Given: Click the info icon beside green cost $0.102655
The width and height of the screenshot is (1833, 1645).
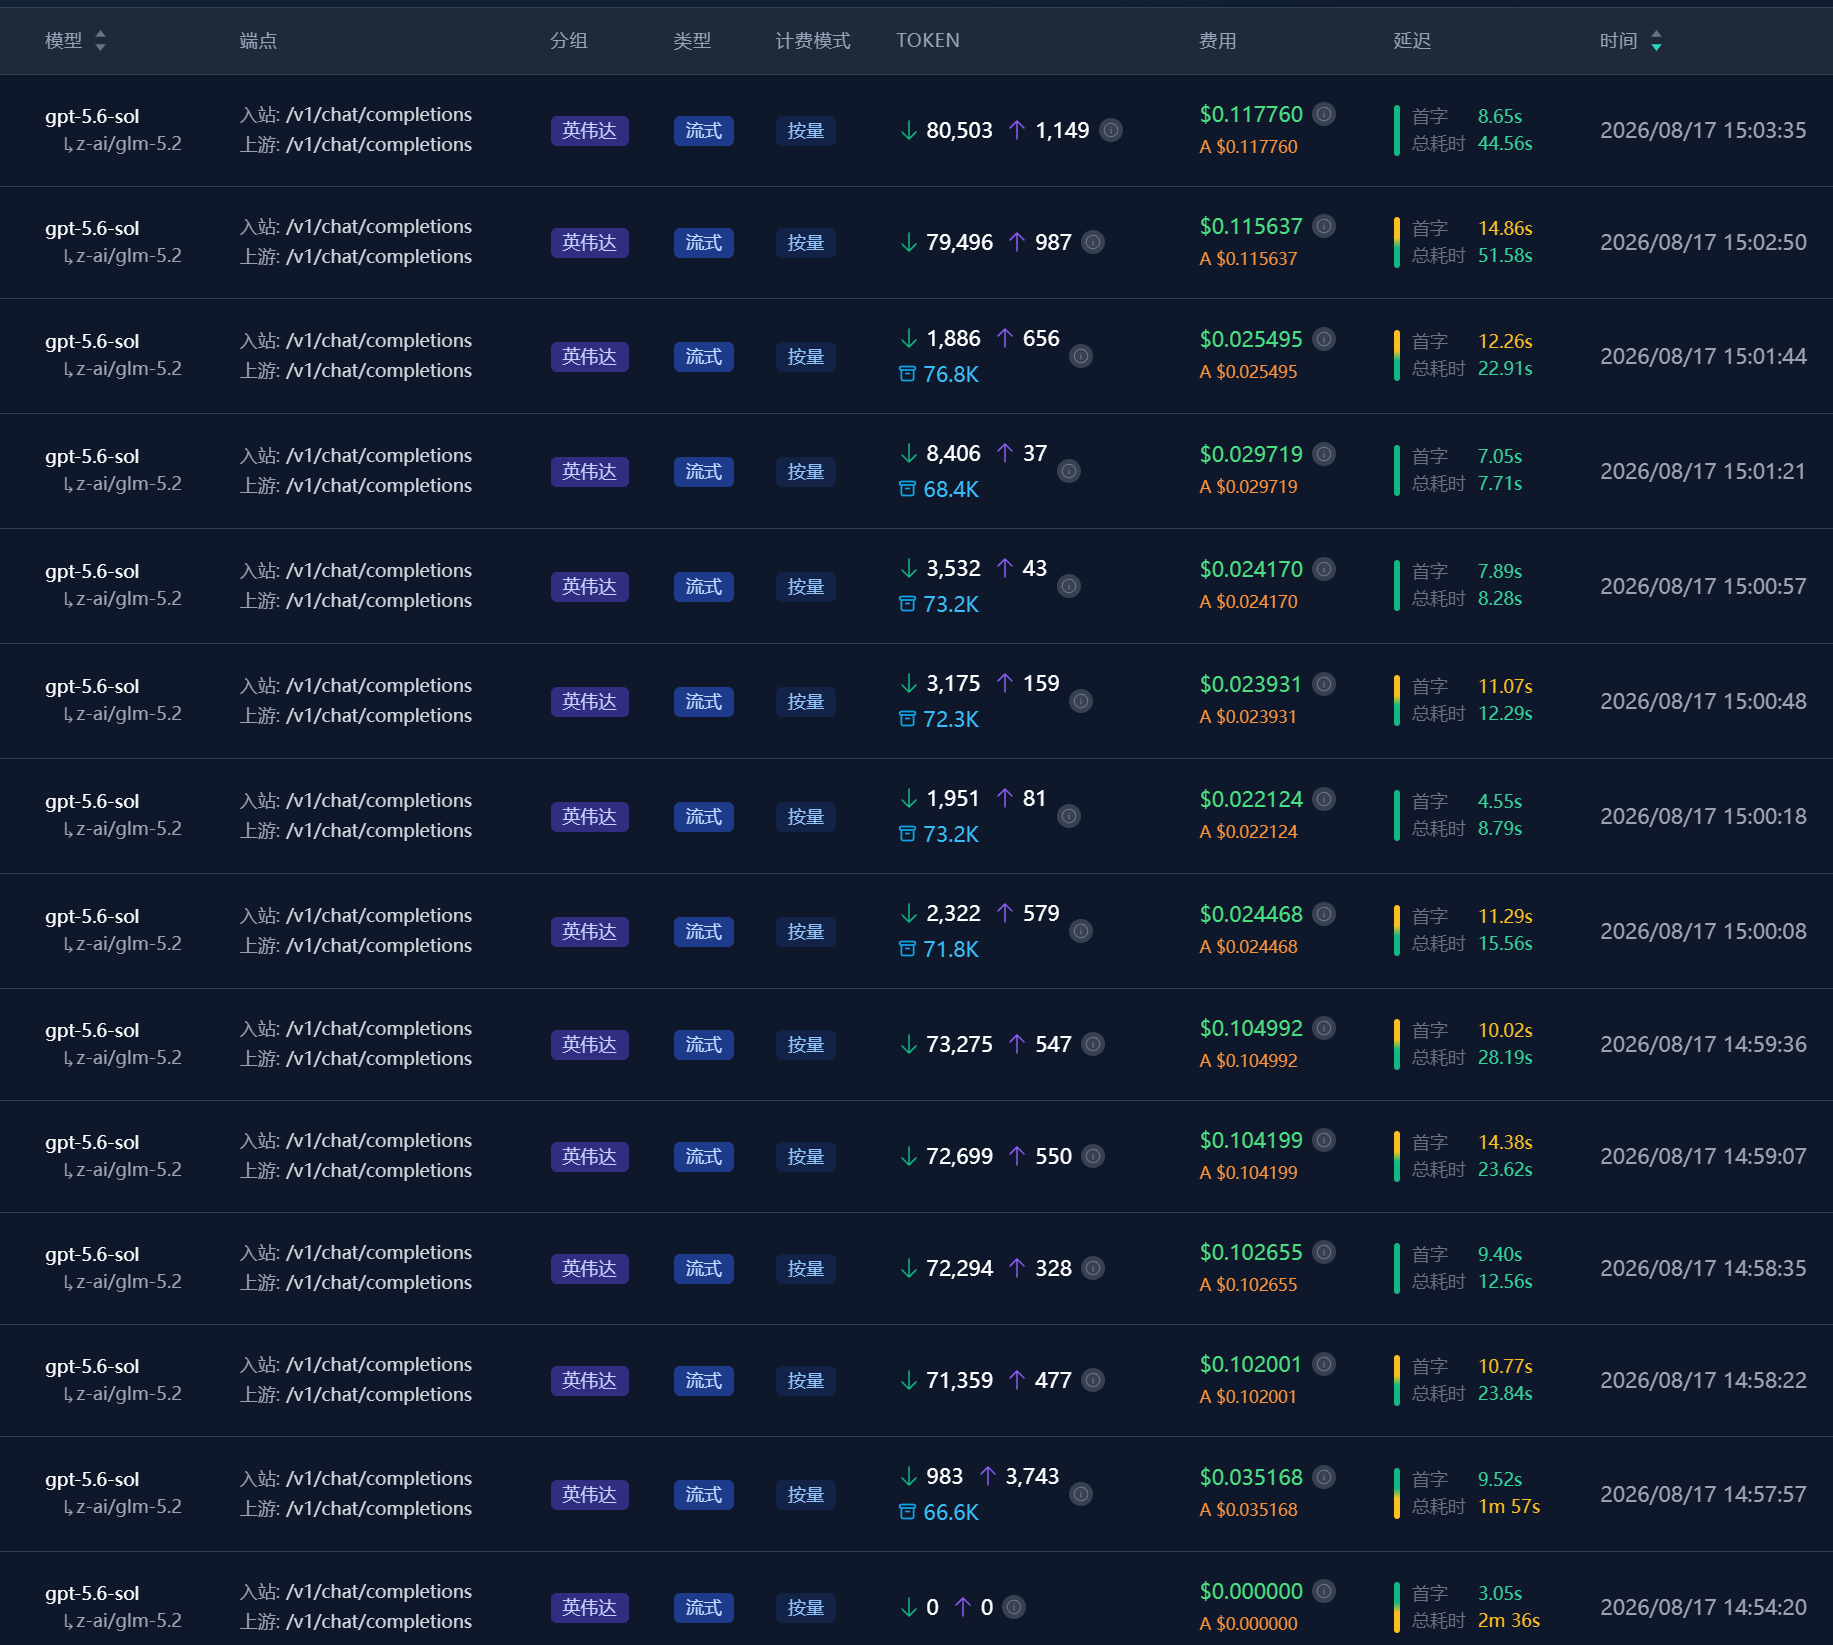Looking at the screenshot, I should [1324, 1252].
